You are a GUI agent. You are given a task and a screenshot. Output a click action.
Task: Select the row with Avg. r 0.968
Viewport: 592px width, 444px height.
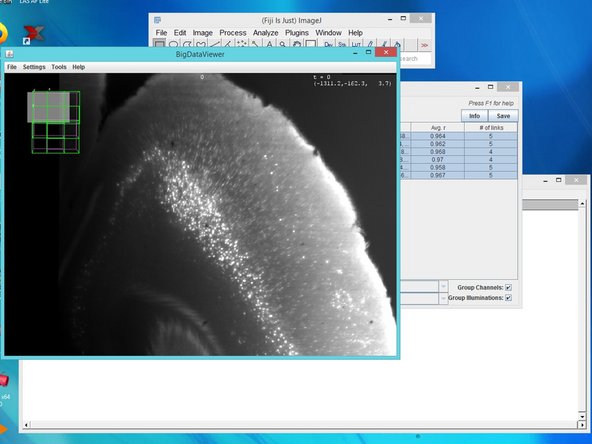(x=459, y=152)
